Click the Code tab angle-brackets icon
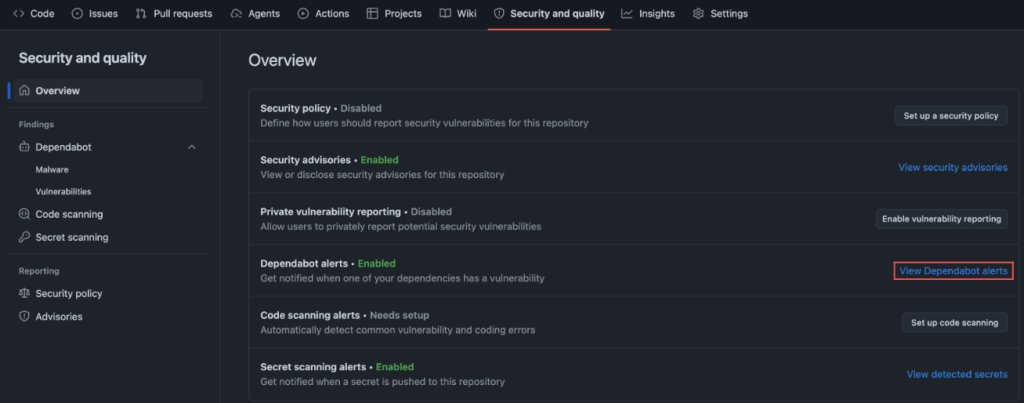This screenshot has height=403, width=1024. [19, 13]
